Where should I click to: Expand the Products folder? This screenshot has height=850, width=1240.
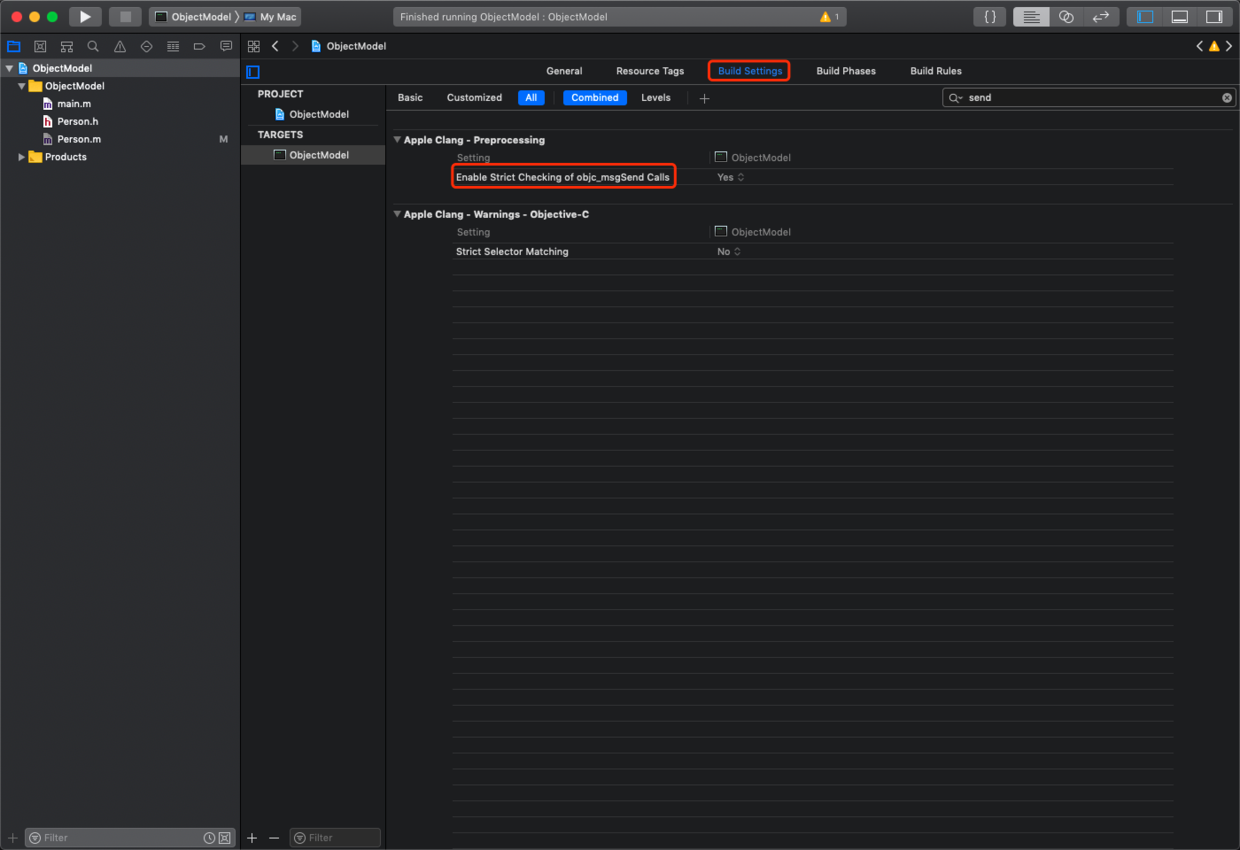coord(22,157)
